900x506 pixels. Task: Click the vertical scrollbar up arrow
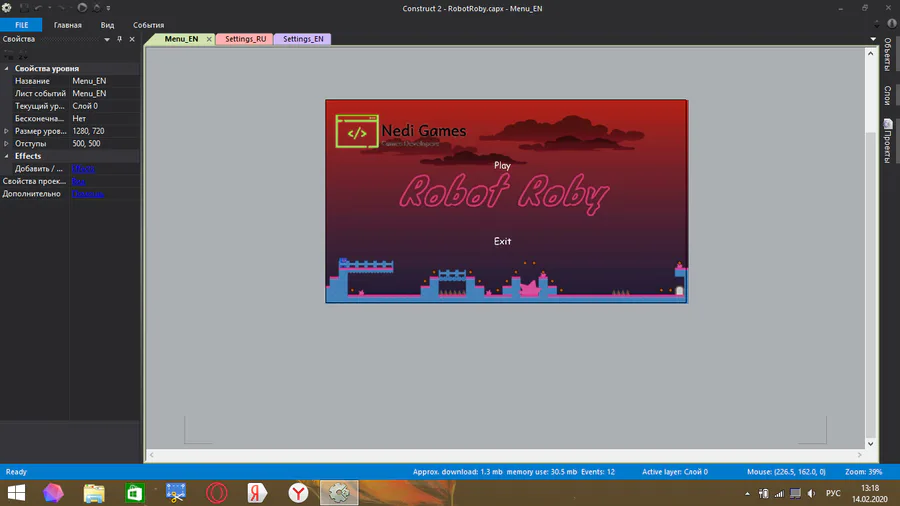click(871, 53)
